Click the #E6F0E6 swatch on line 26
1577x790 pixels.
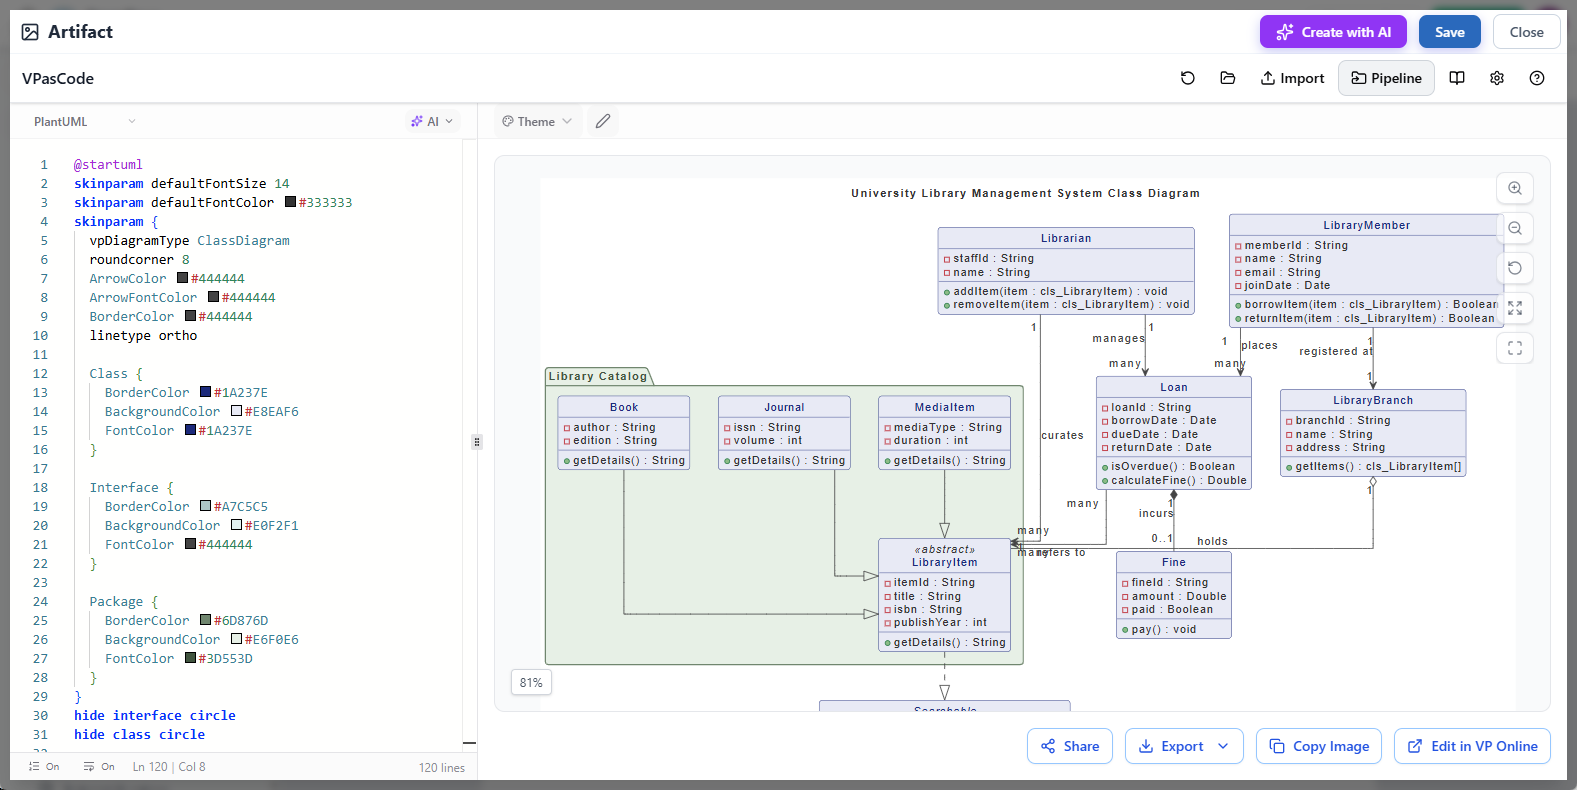(x=236, y=639)
